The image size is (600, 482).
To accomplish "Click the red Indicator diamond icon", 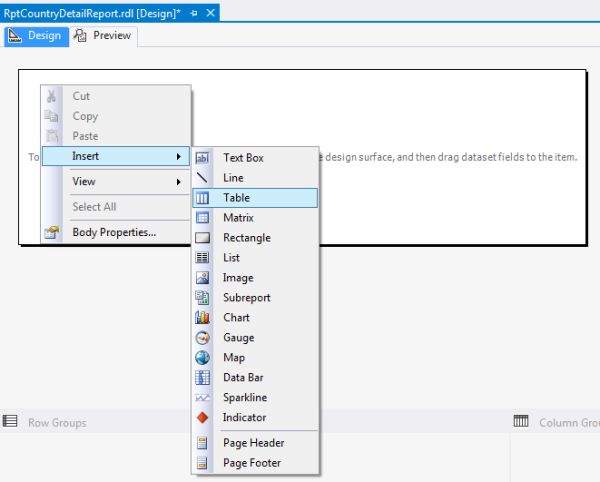I will (202, 417).
